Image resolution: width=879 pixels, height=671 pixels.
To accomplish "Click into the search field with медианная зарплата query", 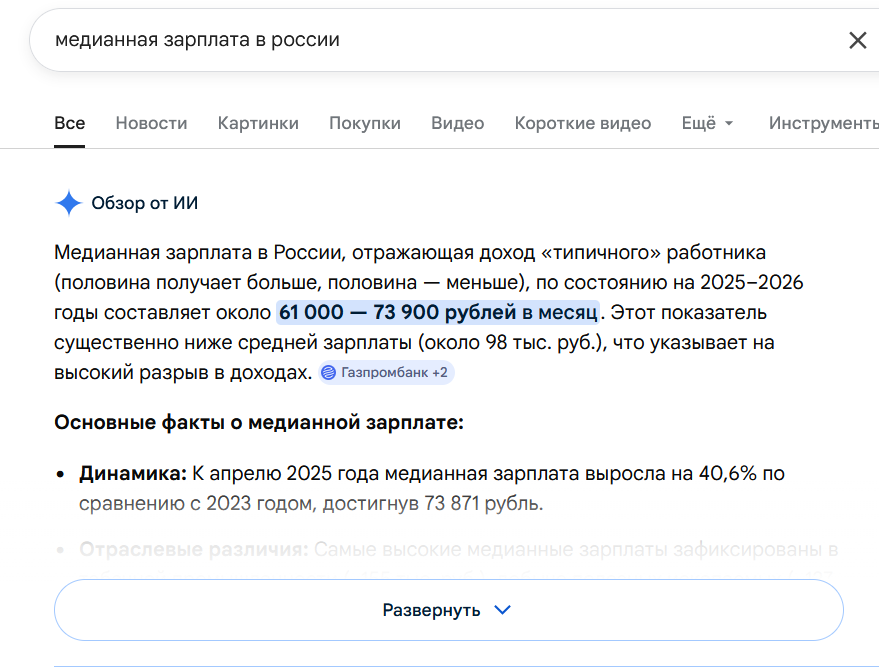I will point(400,40).
